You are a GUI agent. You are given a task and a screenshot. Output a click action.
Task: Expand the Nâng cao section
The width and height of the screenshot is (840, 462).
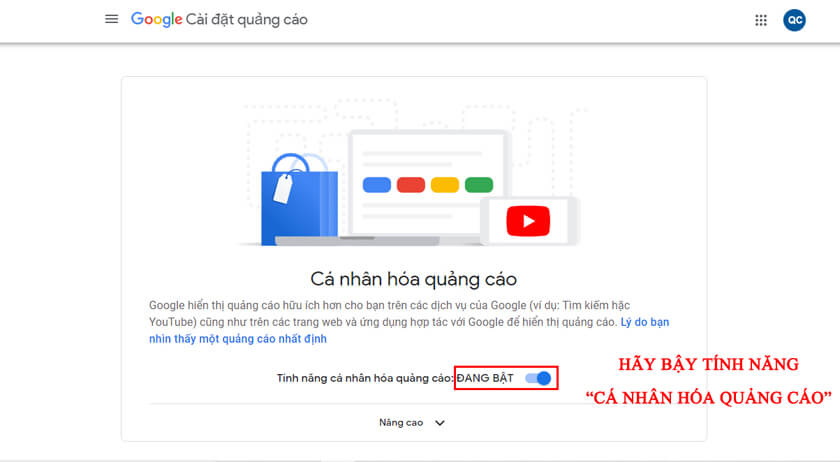click(x=412, y=423)
